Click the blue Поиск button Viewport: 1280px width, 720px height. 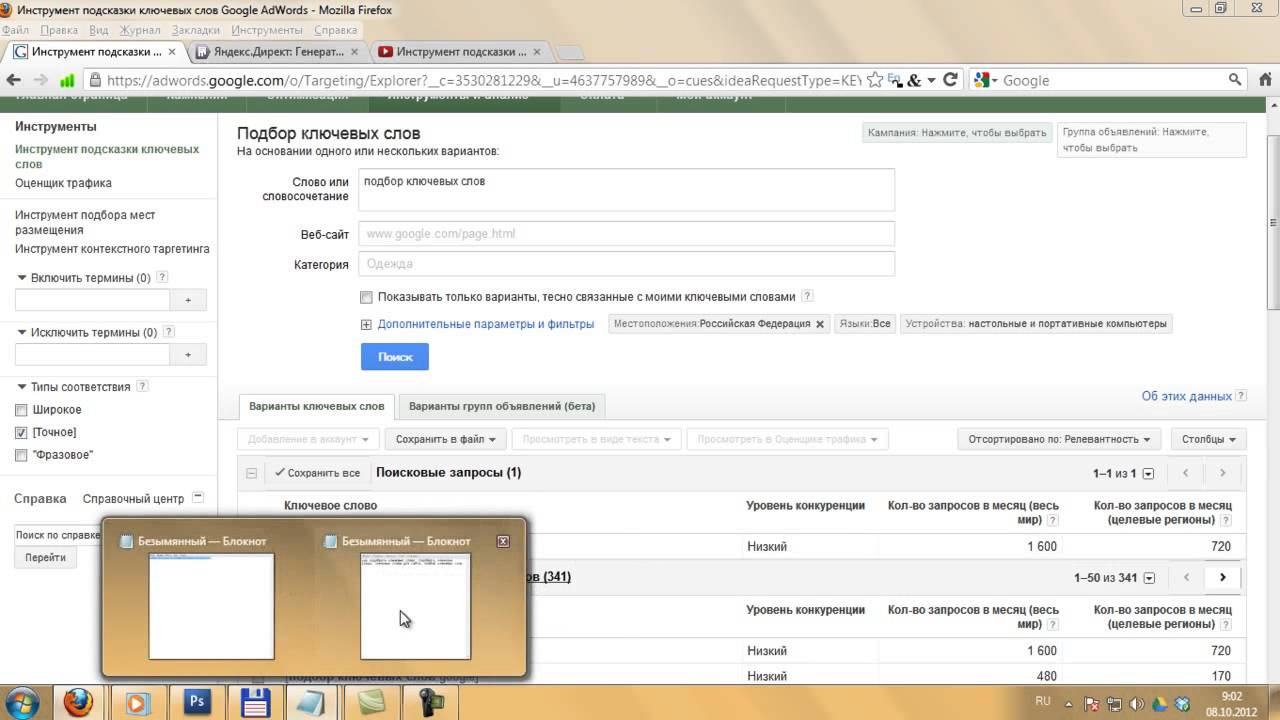(x=395, y=357)
